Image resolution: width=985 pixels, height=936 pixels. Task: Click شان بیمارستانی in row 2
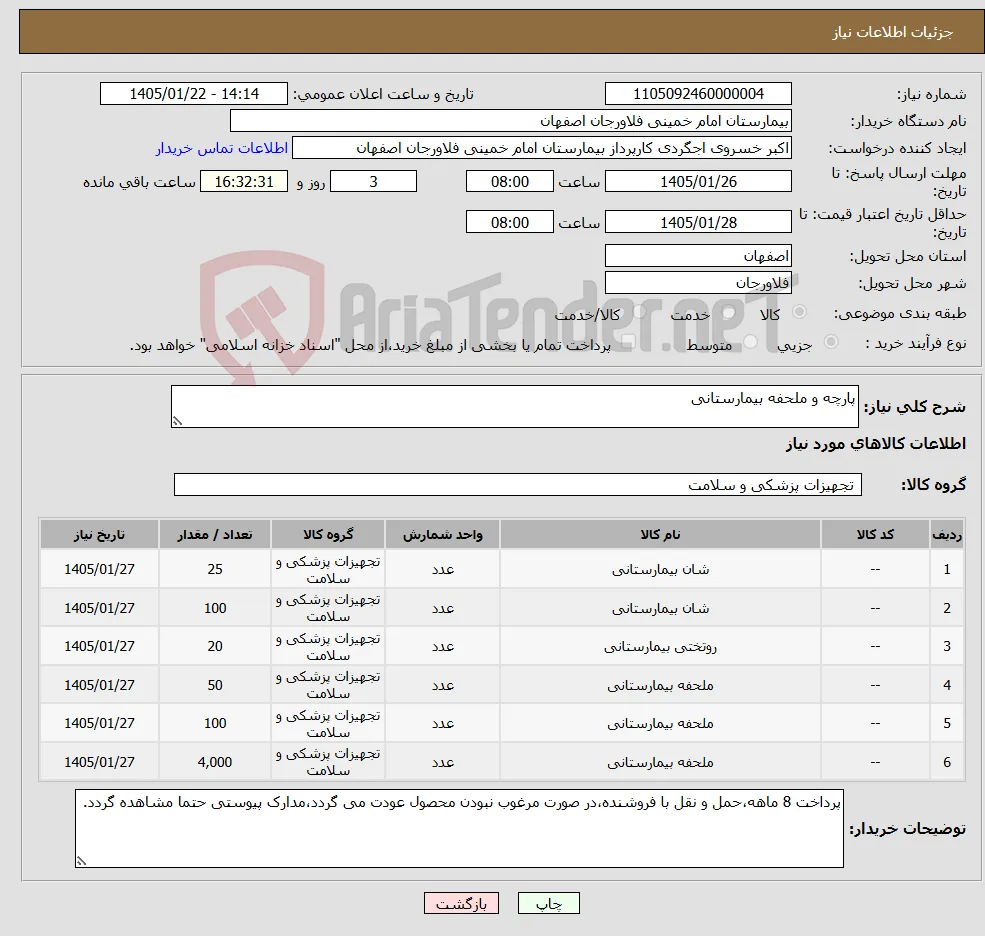click(x=660, y=608)
